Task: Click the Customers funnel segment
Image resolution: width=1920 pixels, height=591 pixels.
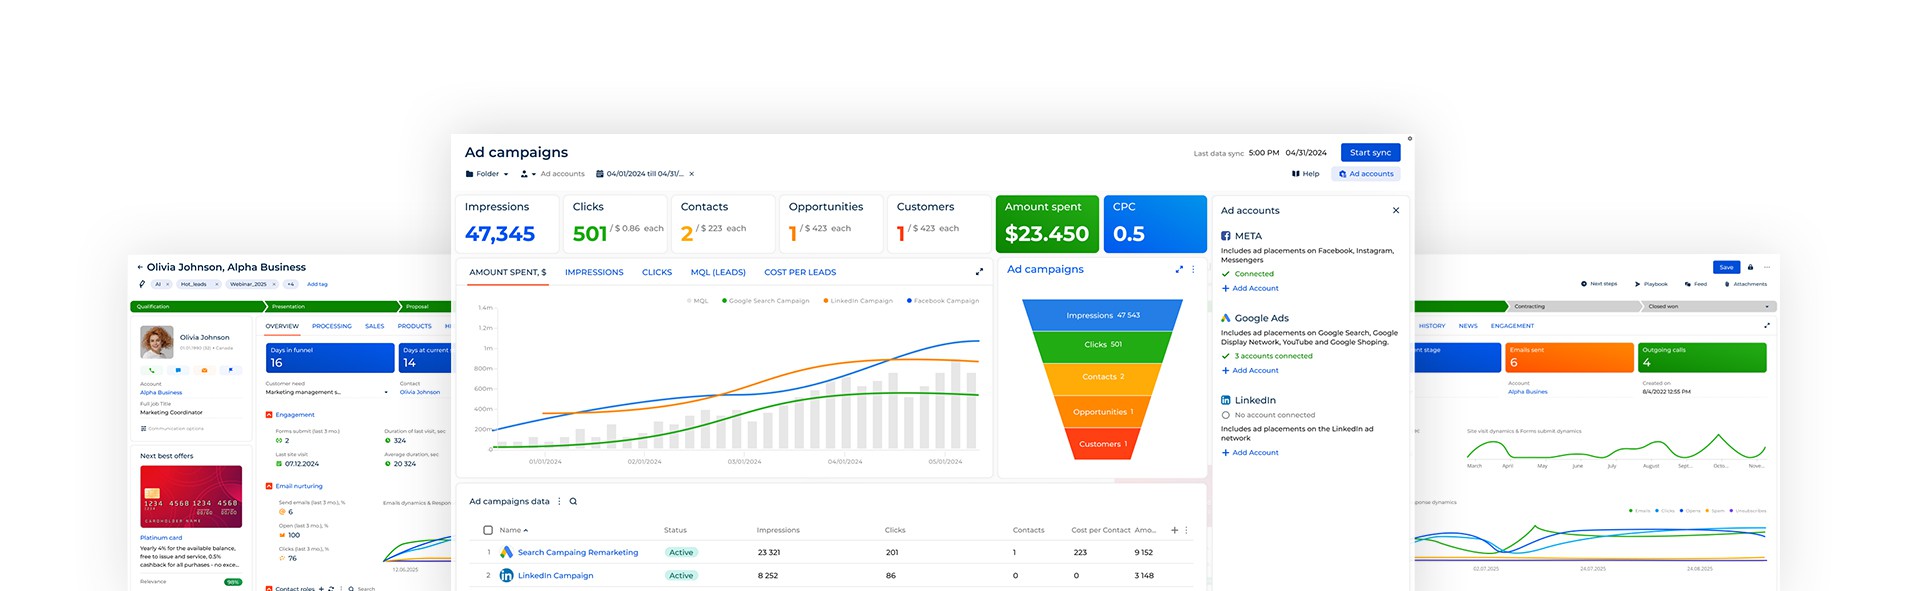Action: [x=1103, y=444]
